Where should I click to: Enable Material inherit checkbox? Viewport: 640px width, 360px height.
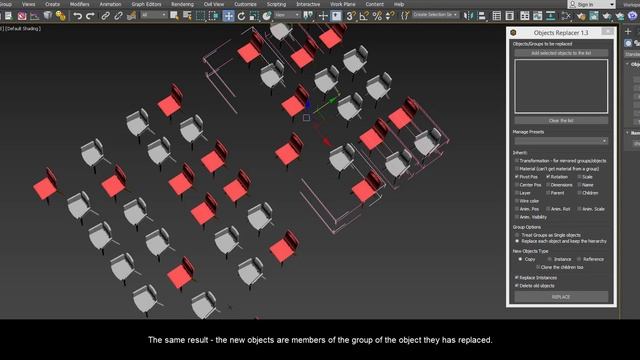click(517, 169)
